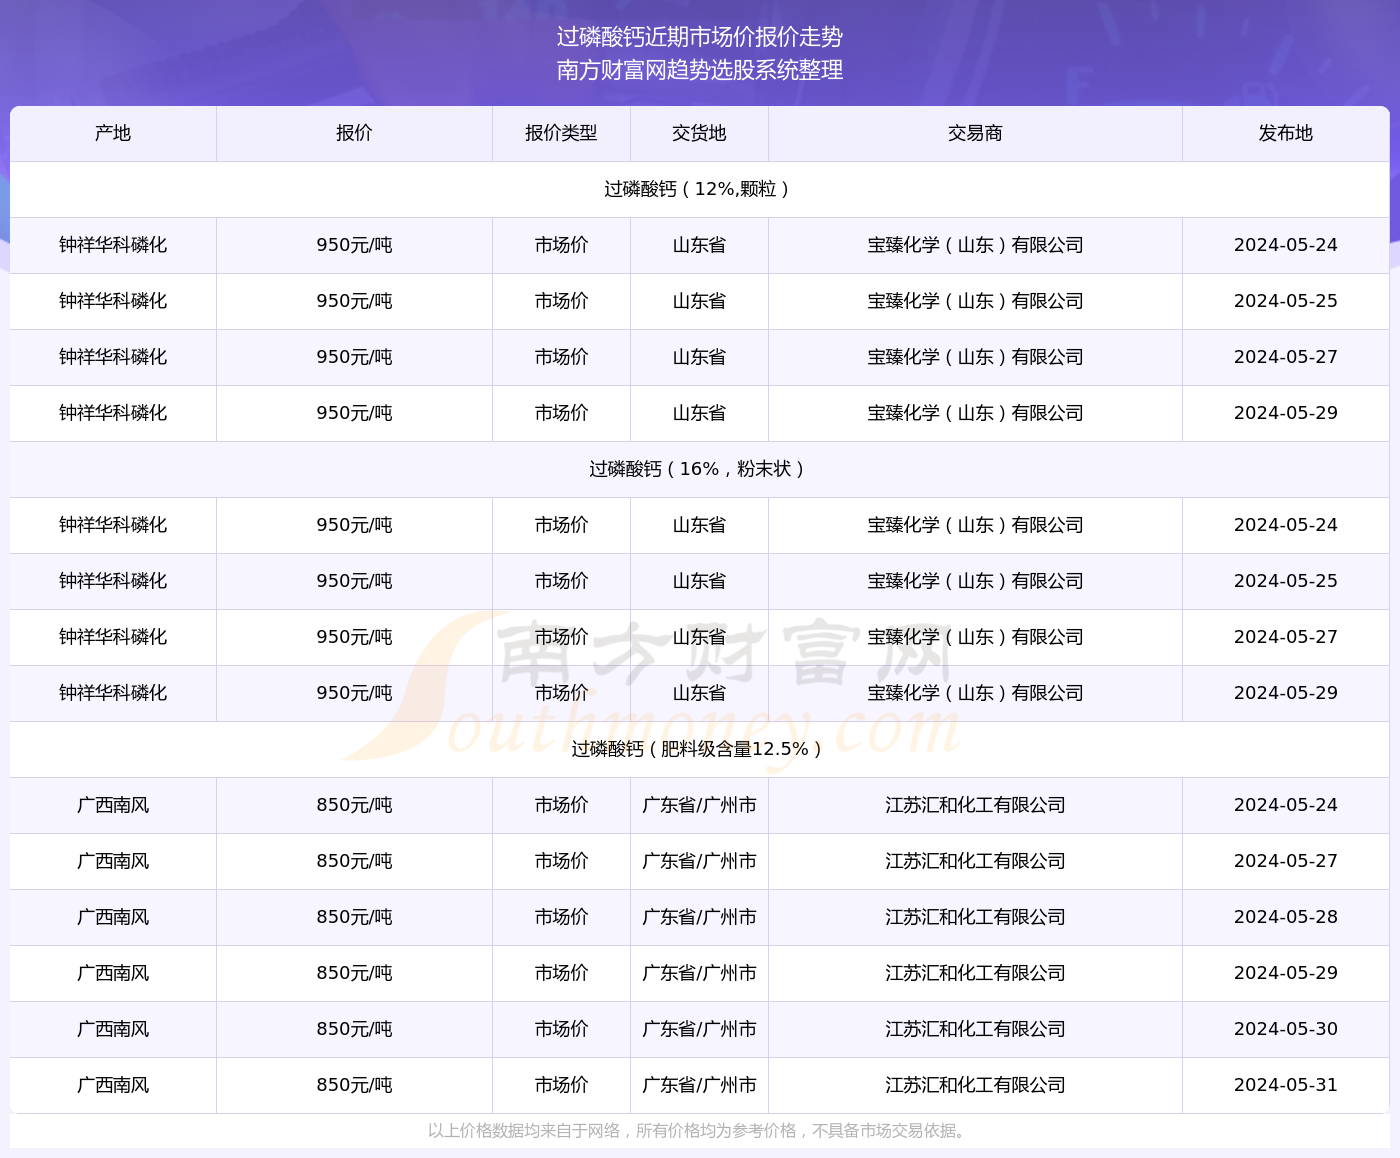Click 850元/吨 in the 2024-05-30 row
The image size is (1400, 1158).
coord(354,1029)
